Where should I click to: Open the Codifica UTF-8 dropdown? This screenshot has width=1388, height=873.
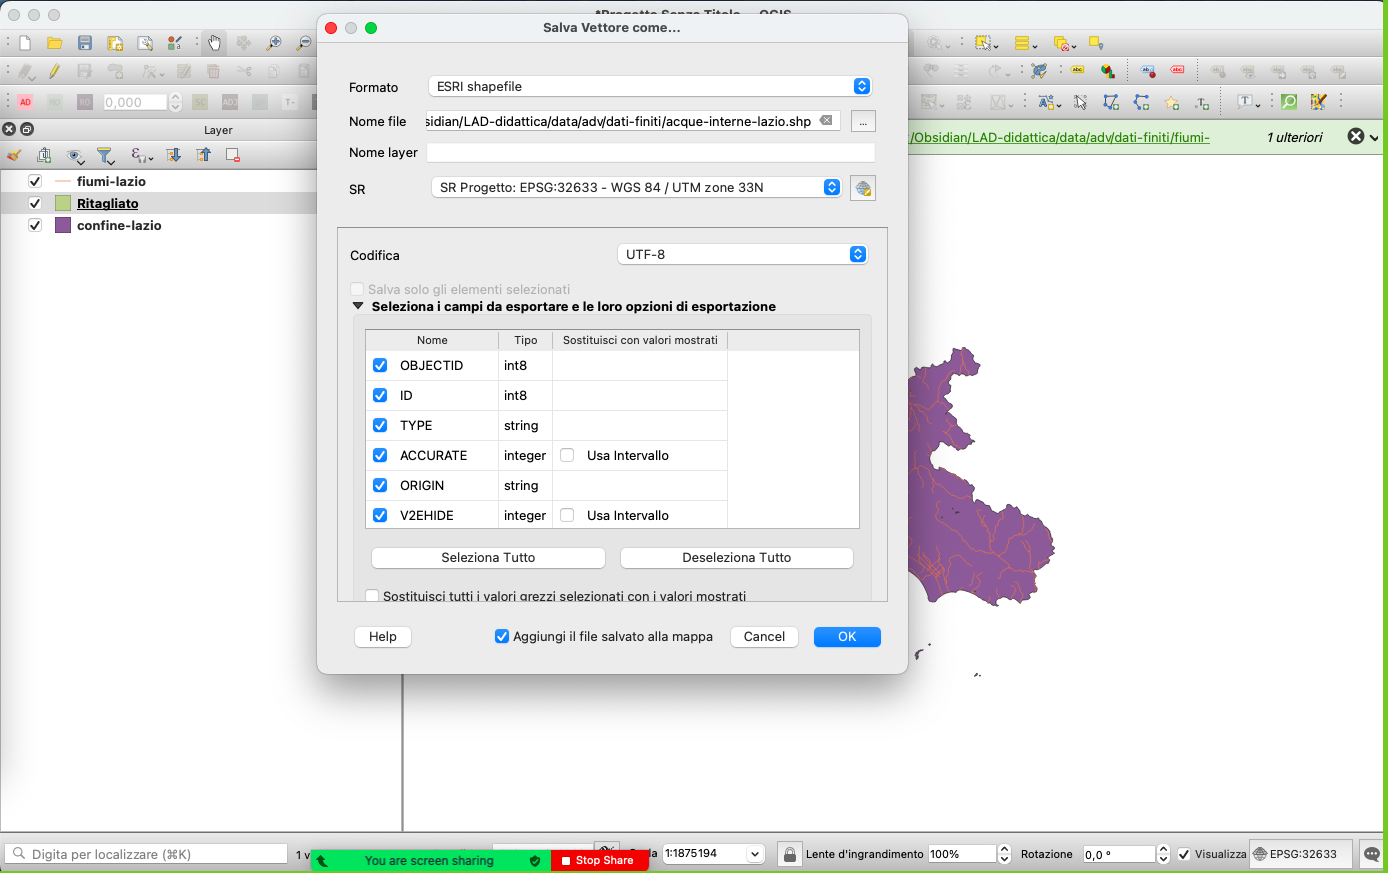coord(742,254)
